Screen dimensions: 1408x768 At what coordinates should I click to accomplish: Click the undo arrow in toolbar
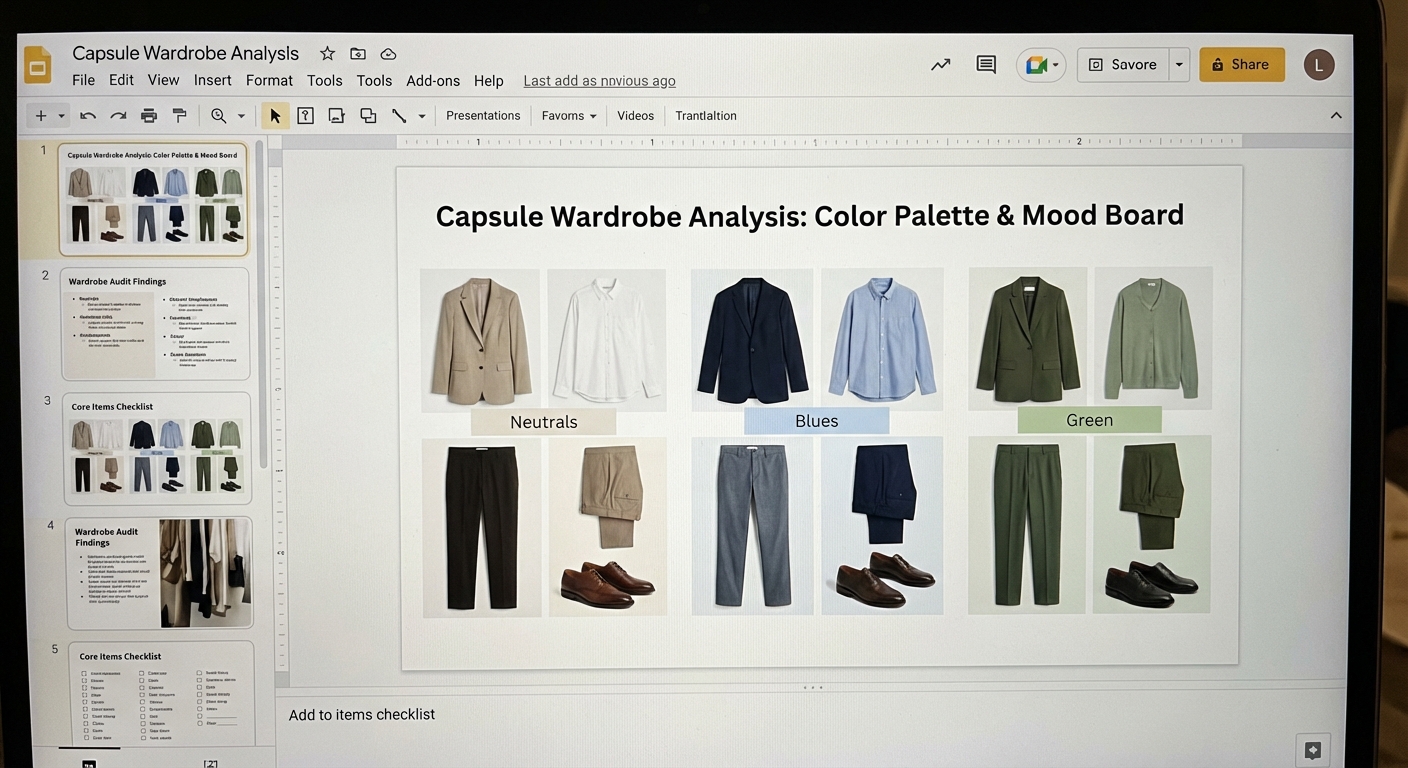click(x=88, y=116)
